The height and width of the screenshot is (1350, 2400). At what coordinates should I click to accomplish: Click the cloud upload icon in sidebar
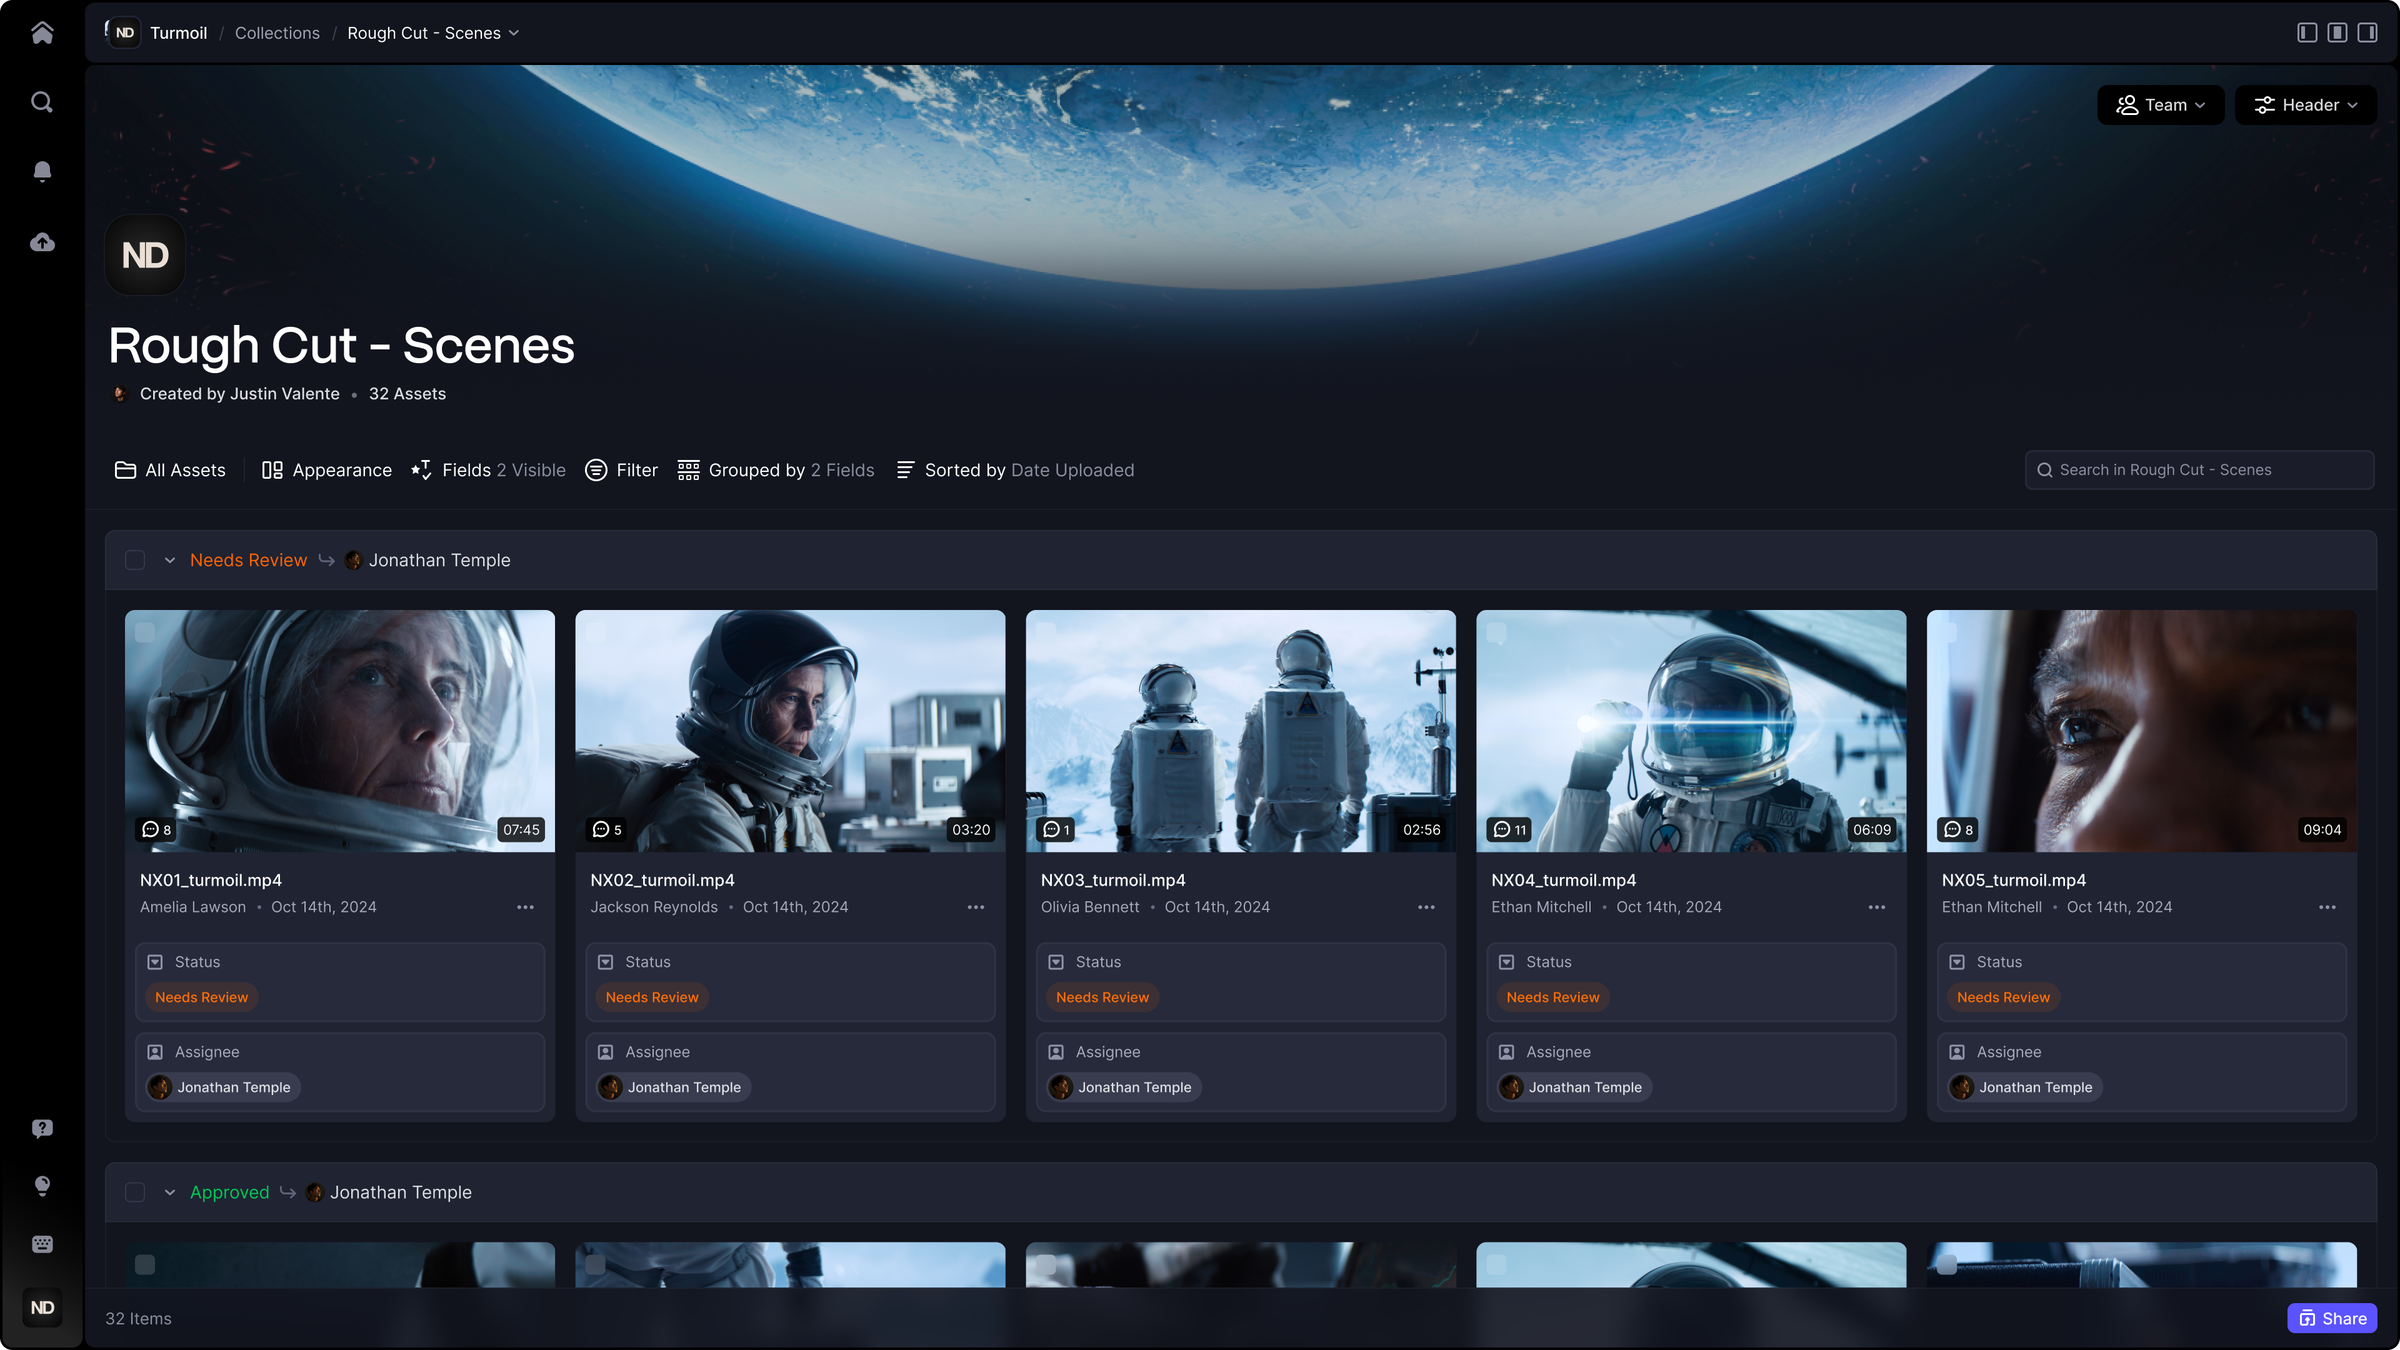click(42, 242)
